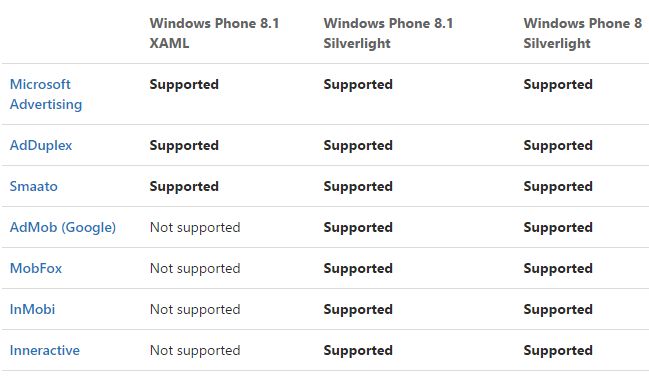Select Smaato's Windows Phone 8 Silverlight Supported cell

tap(558, 186)
